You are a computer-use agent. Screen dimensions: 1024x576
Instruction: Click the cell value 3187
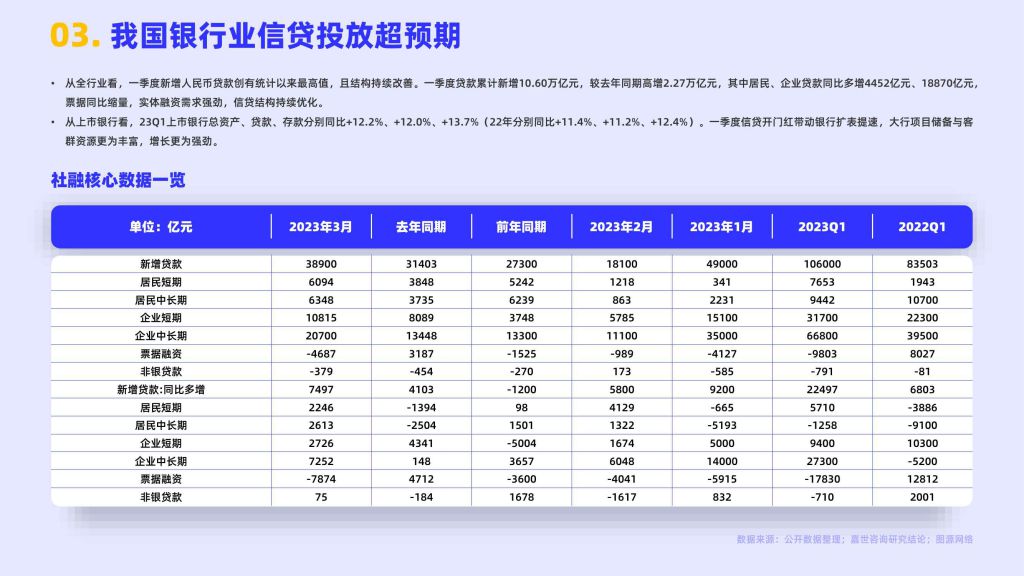point(421,353)
